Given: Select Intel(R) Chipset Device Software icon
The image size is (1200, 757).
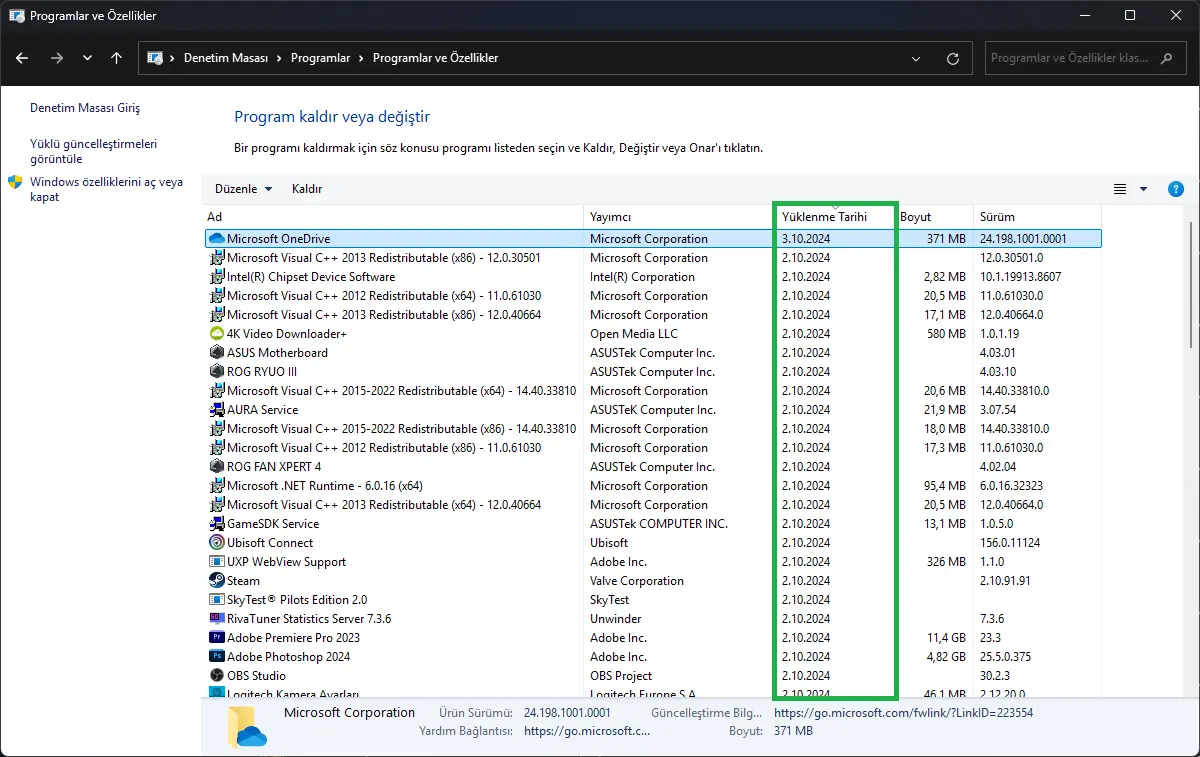Looking at the screenshot, I should 217,277.
